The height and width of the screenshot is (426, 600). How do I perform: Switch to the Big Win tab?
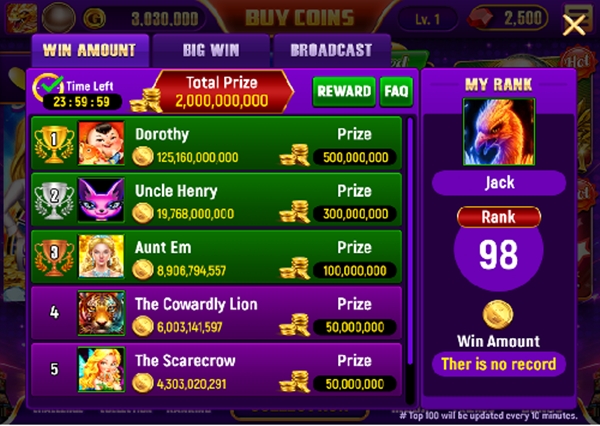coord(211,51)
